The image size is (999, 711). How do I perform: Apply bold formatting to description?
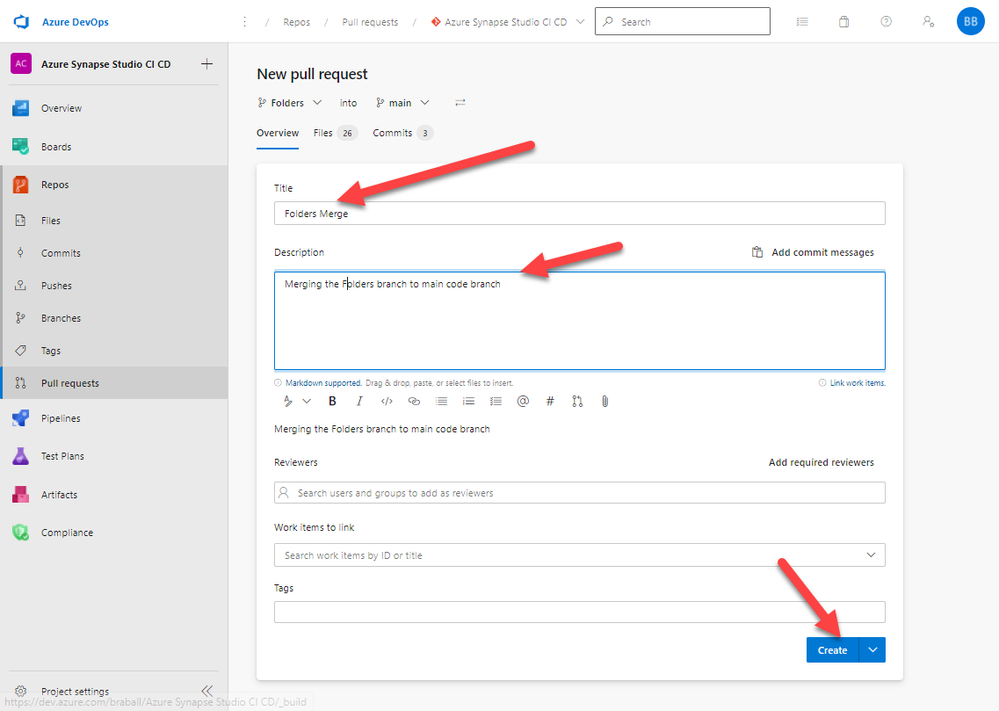(332, 401)
